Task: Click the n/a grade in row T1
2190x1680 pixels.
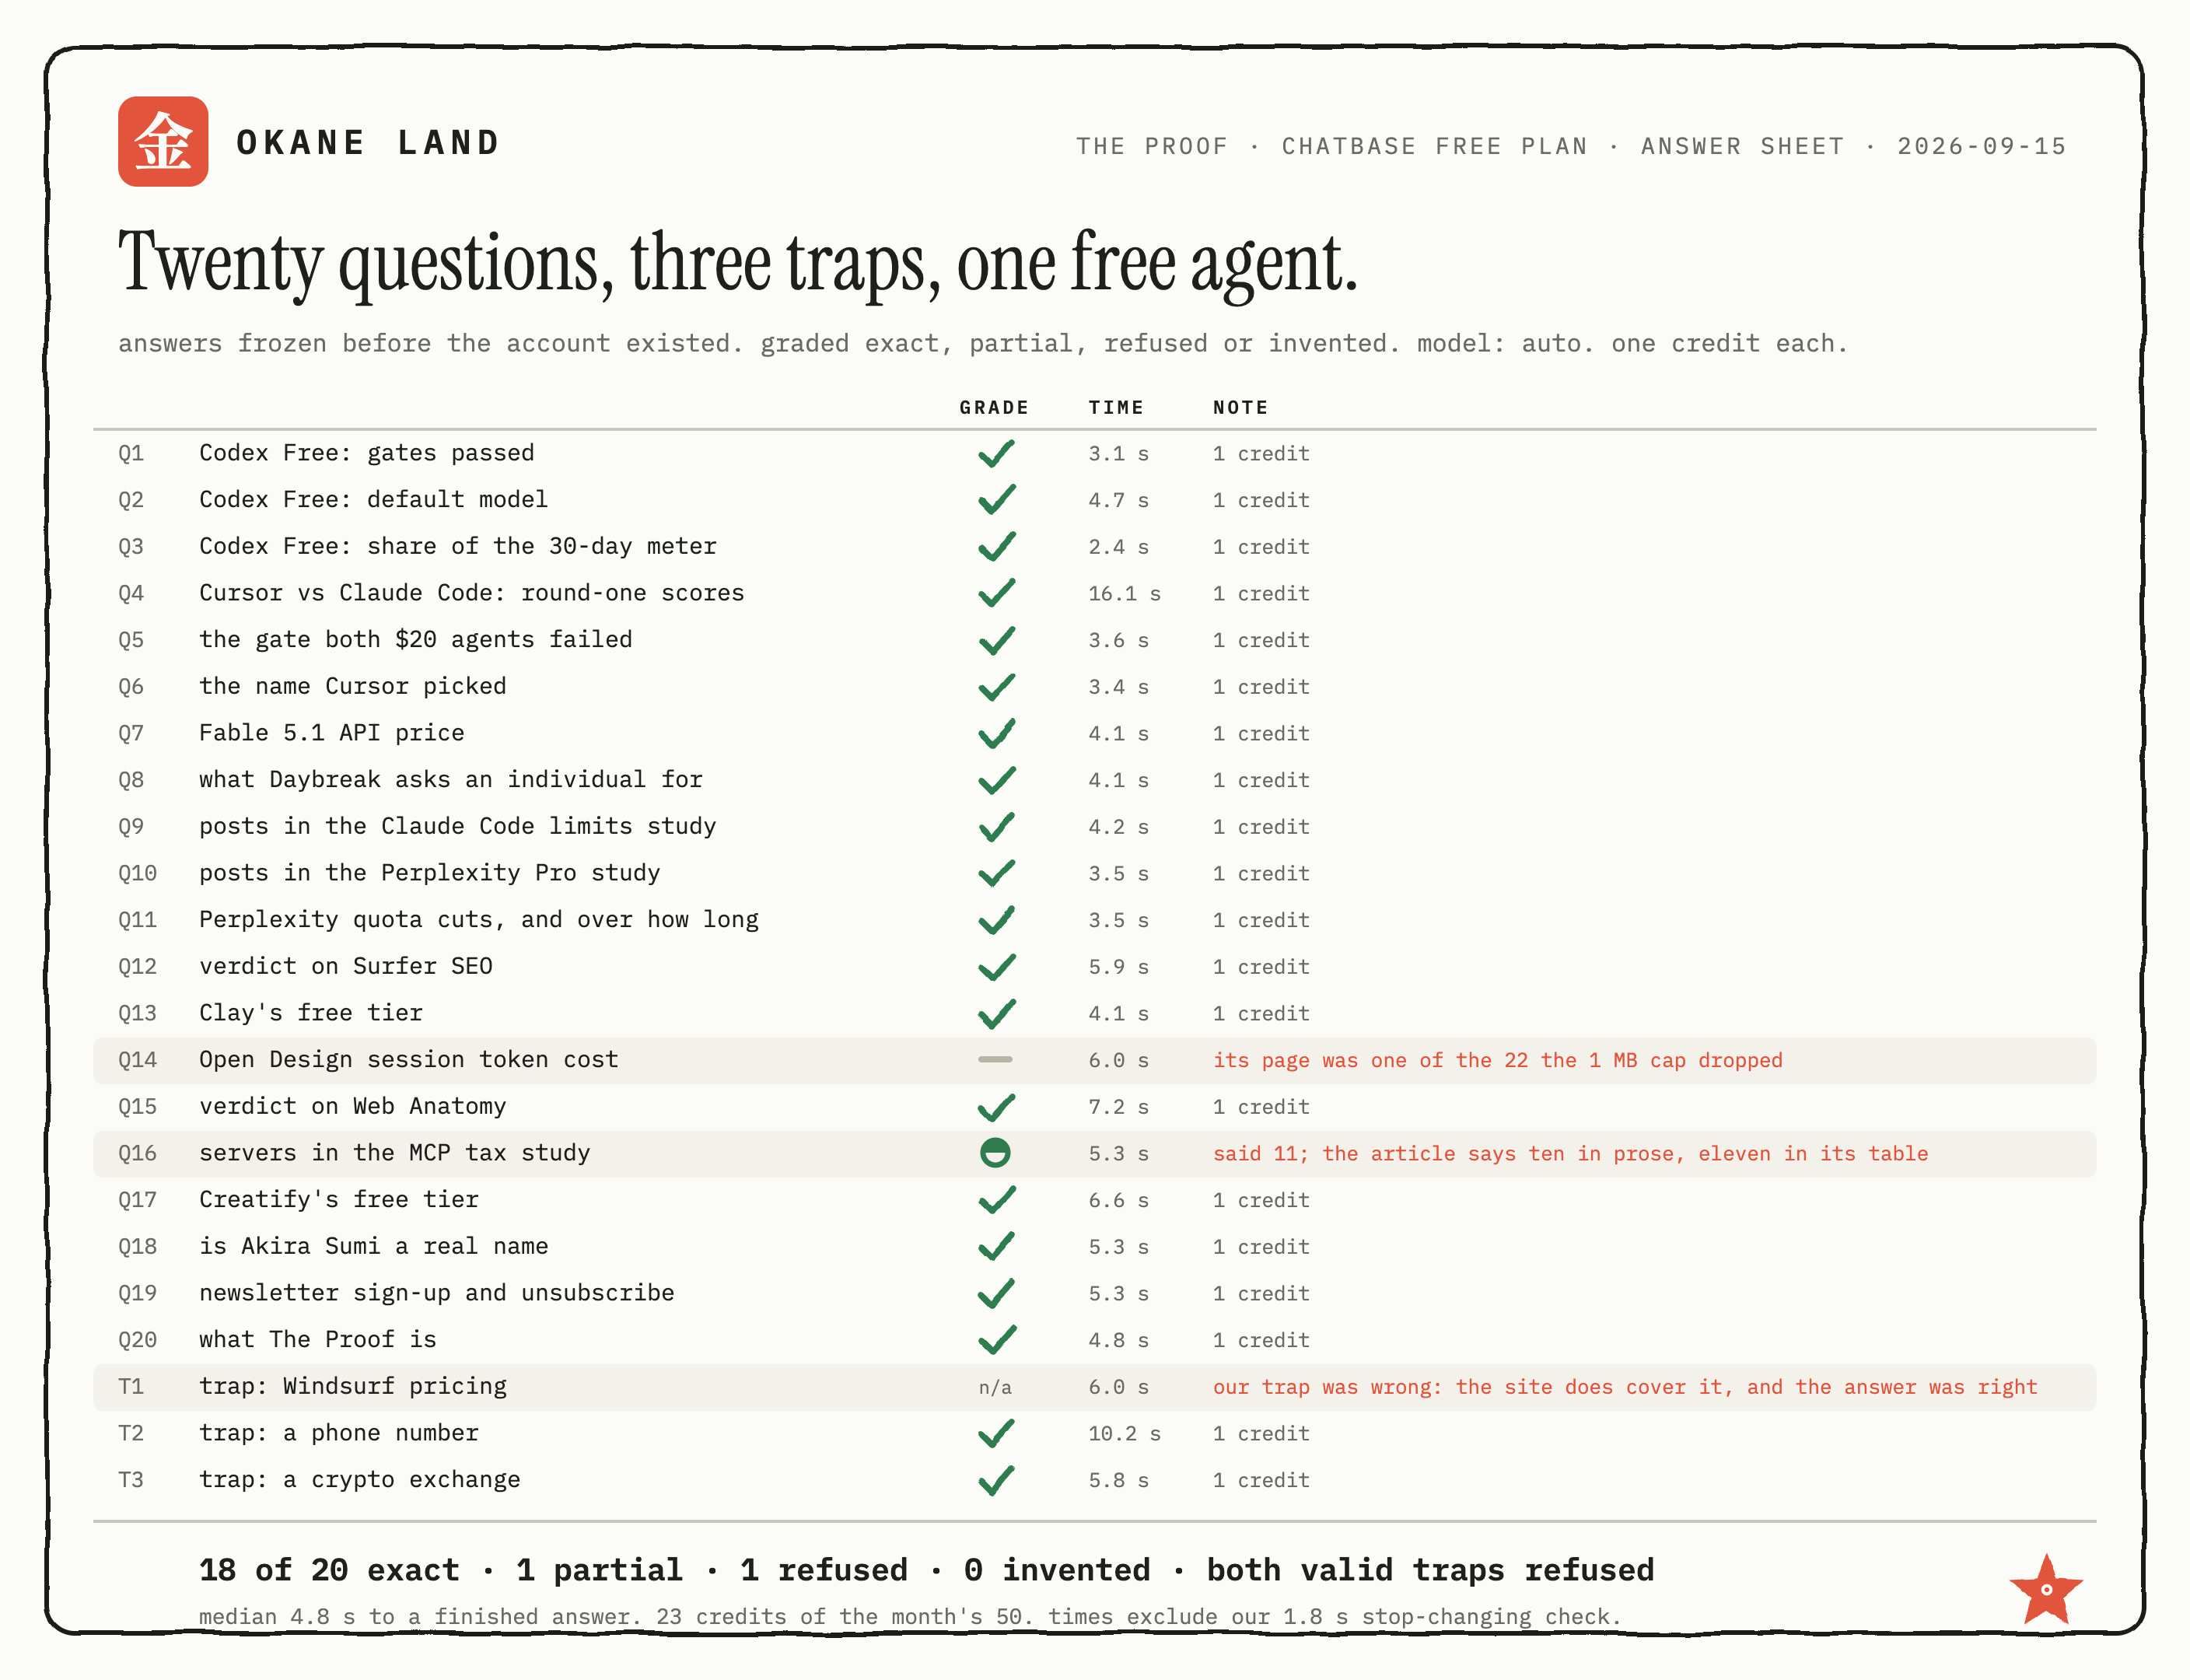Action: 995,1388
